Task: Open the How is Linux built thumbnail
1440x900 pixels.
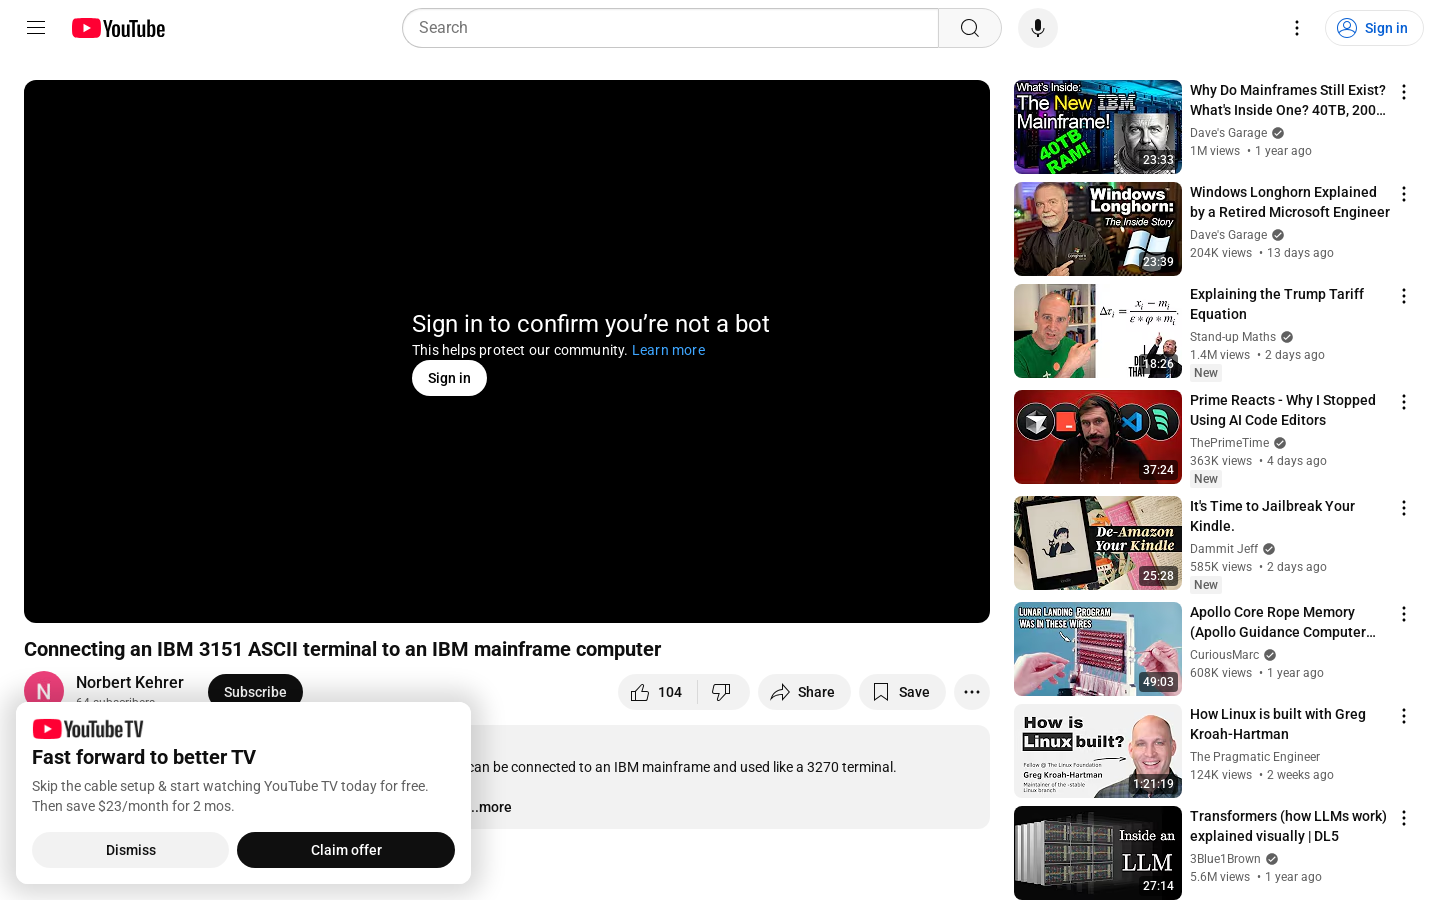Action: click(1098, 751)
